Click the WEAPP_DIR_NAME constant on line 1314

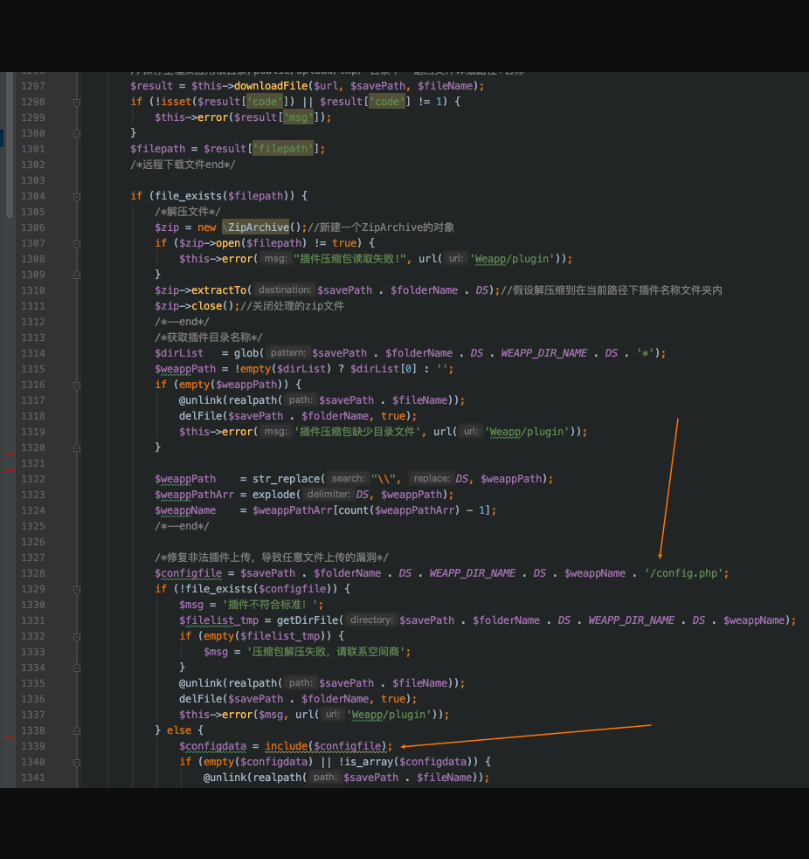coord(544,353)
